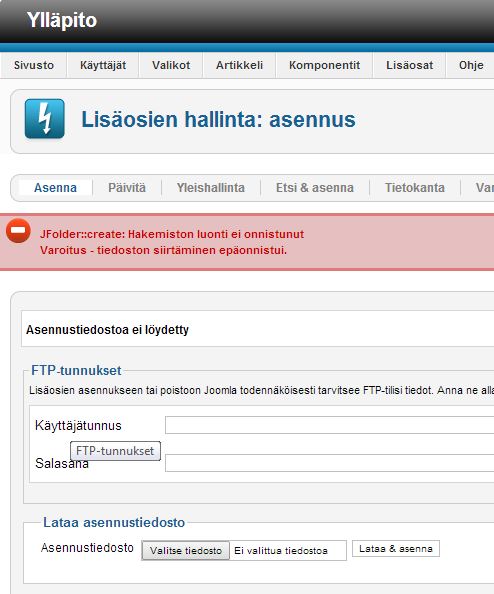Open the Lisäosat menu

pos(410,65)
